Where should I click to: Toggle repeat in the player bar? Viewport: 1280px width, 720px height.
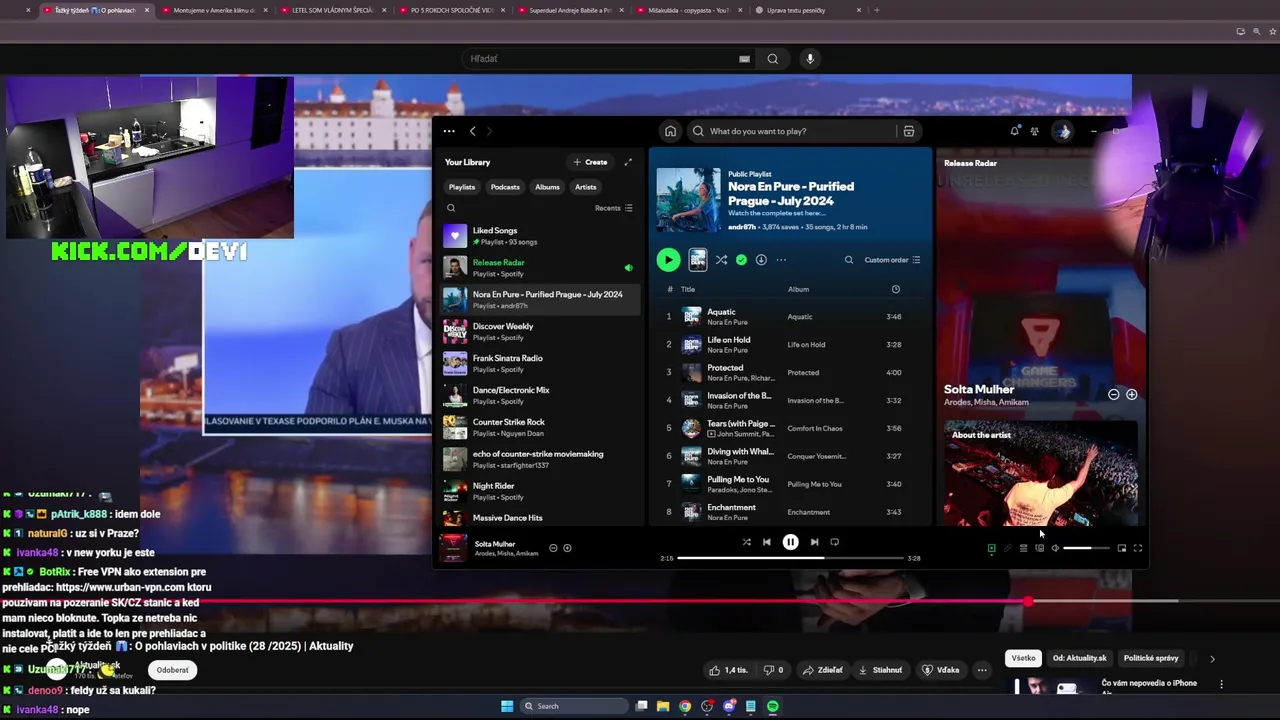835,542
